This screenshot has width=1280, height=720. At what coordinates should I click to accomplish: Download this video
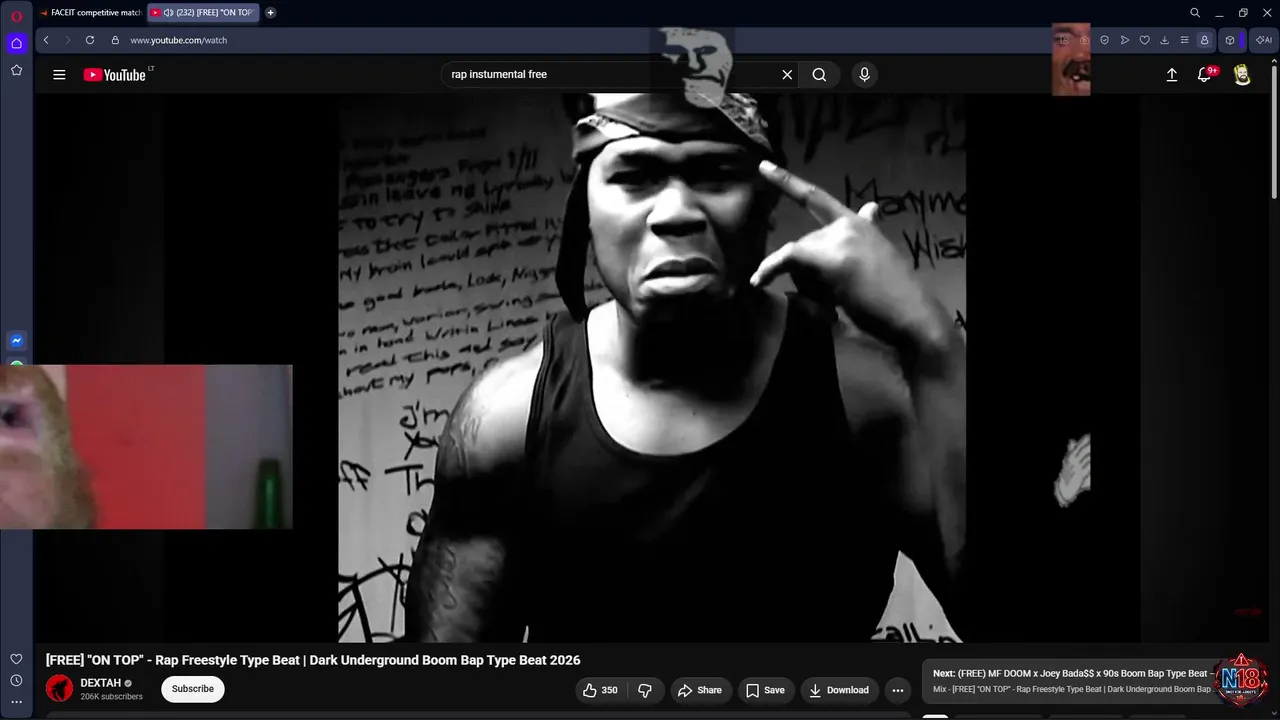(x=839, y=690)
